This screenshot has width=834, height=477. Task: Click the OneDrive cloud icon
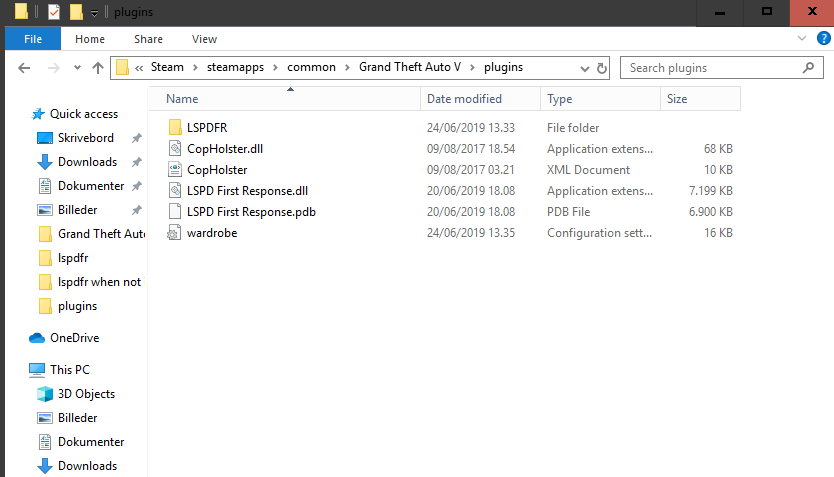tap(37, 338)
